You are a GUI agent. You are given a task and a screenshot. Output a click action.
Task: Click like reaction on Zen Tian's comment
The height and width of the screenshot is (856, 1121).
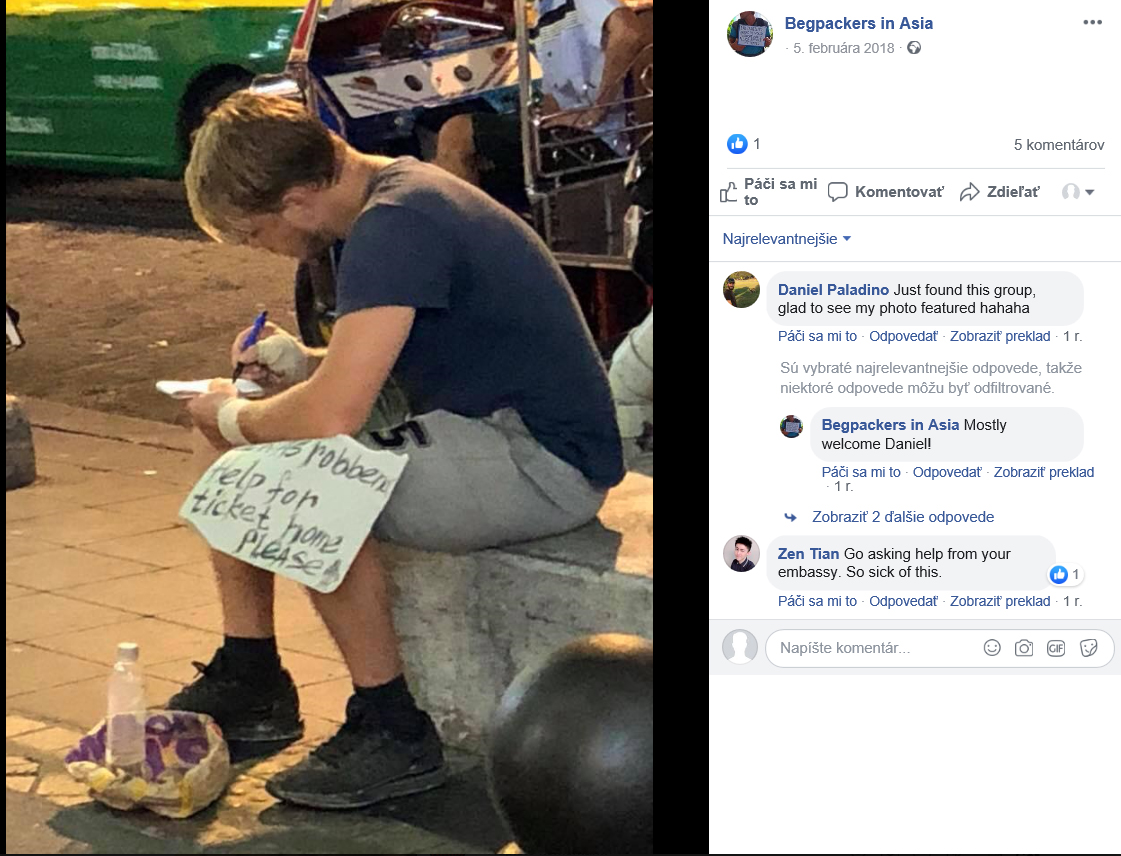pos(1059,574)
